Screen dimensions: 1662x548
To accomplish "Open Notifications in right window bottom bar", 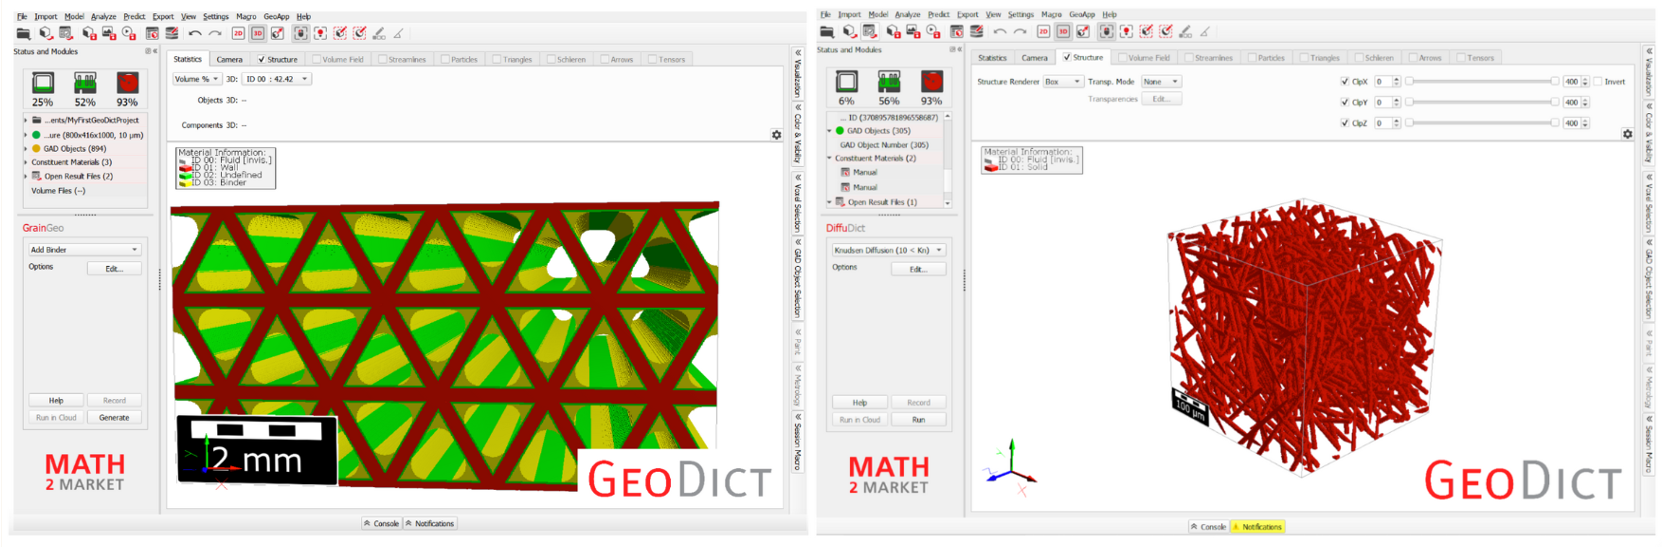I will coord(1258,526).
